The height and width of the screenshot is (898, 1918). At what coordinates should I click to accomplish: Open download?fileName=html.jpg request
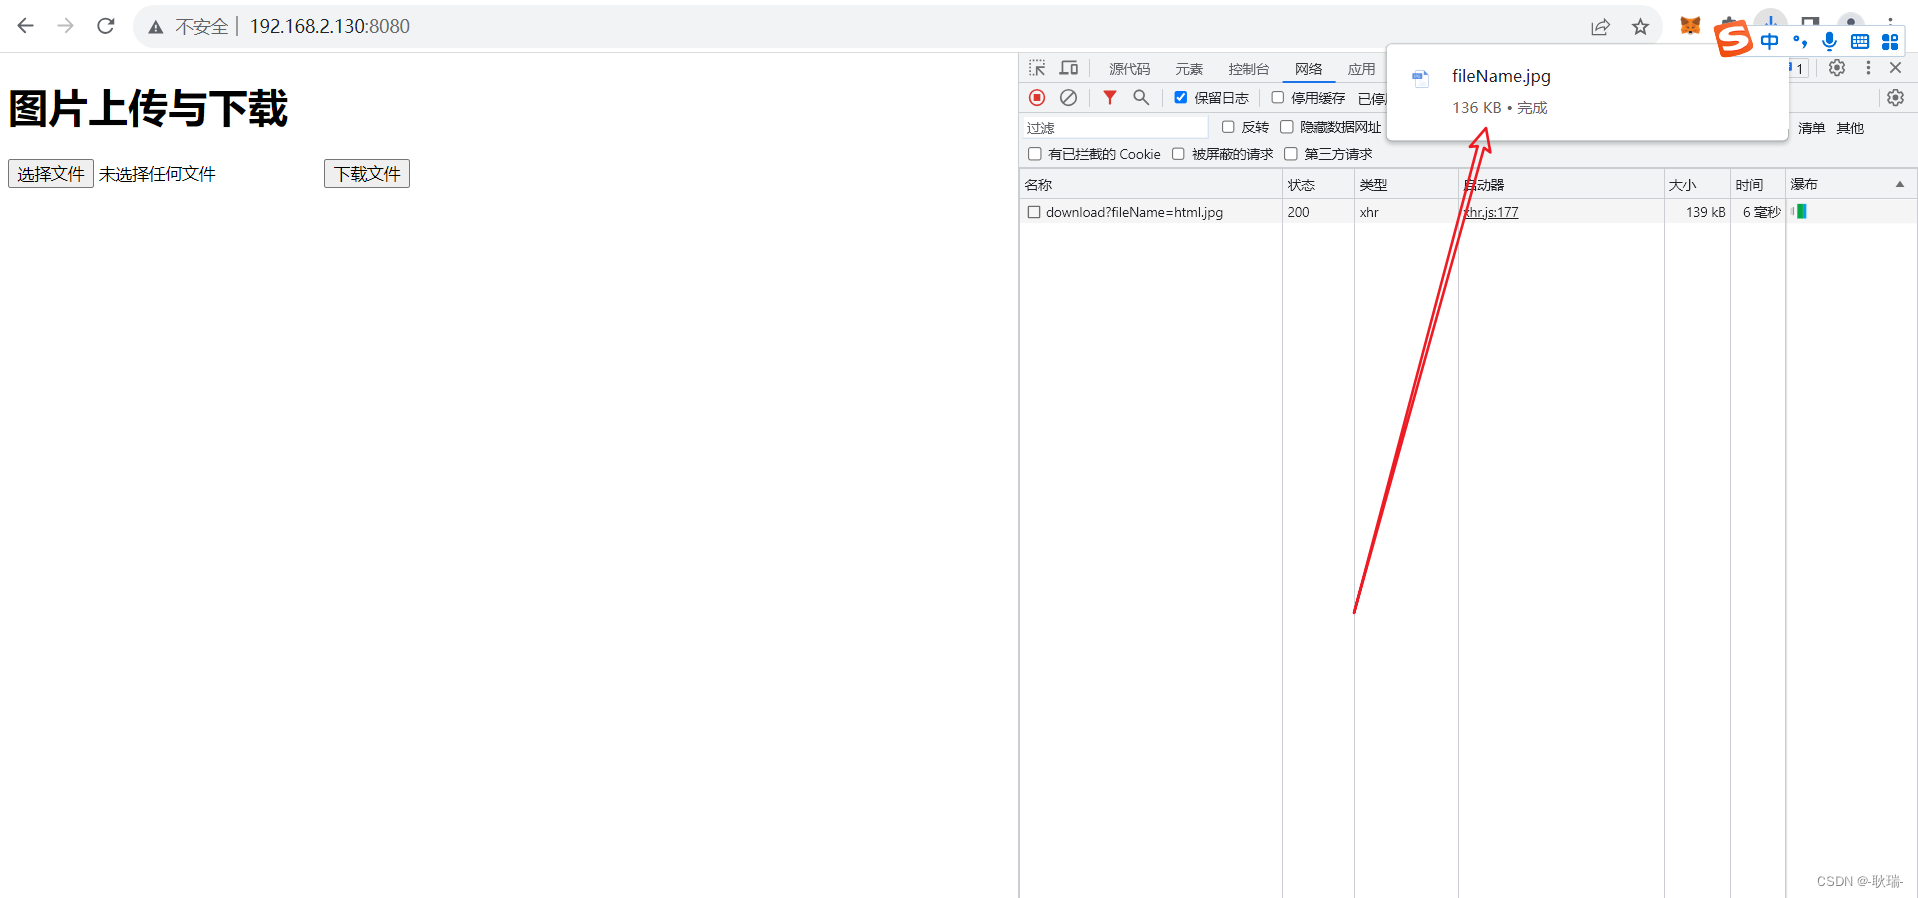pyautogui.click(x=1134, y=212)
